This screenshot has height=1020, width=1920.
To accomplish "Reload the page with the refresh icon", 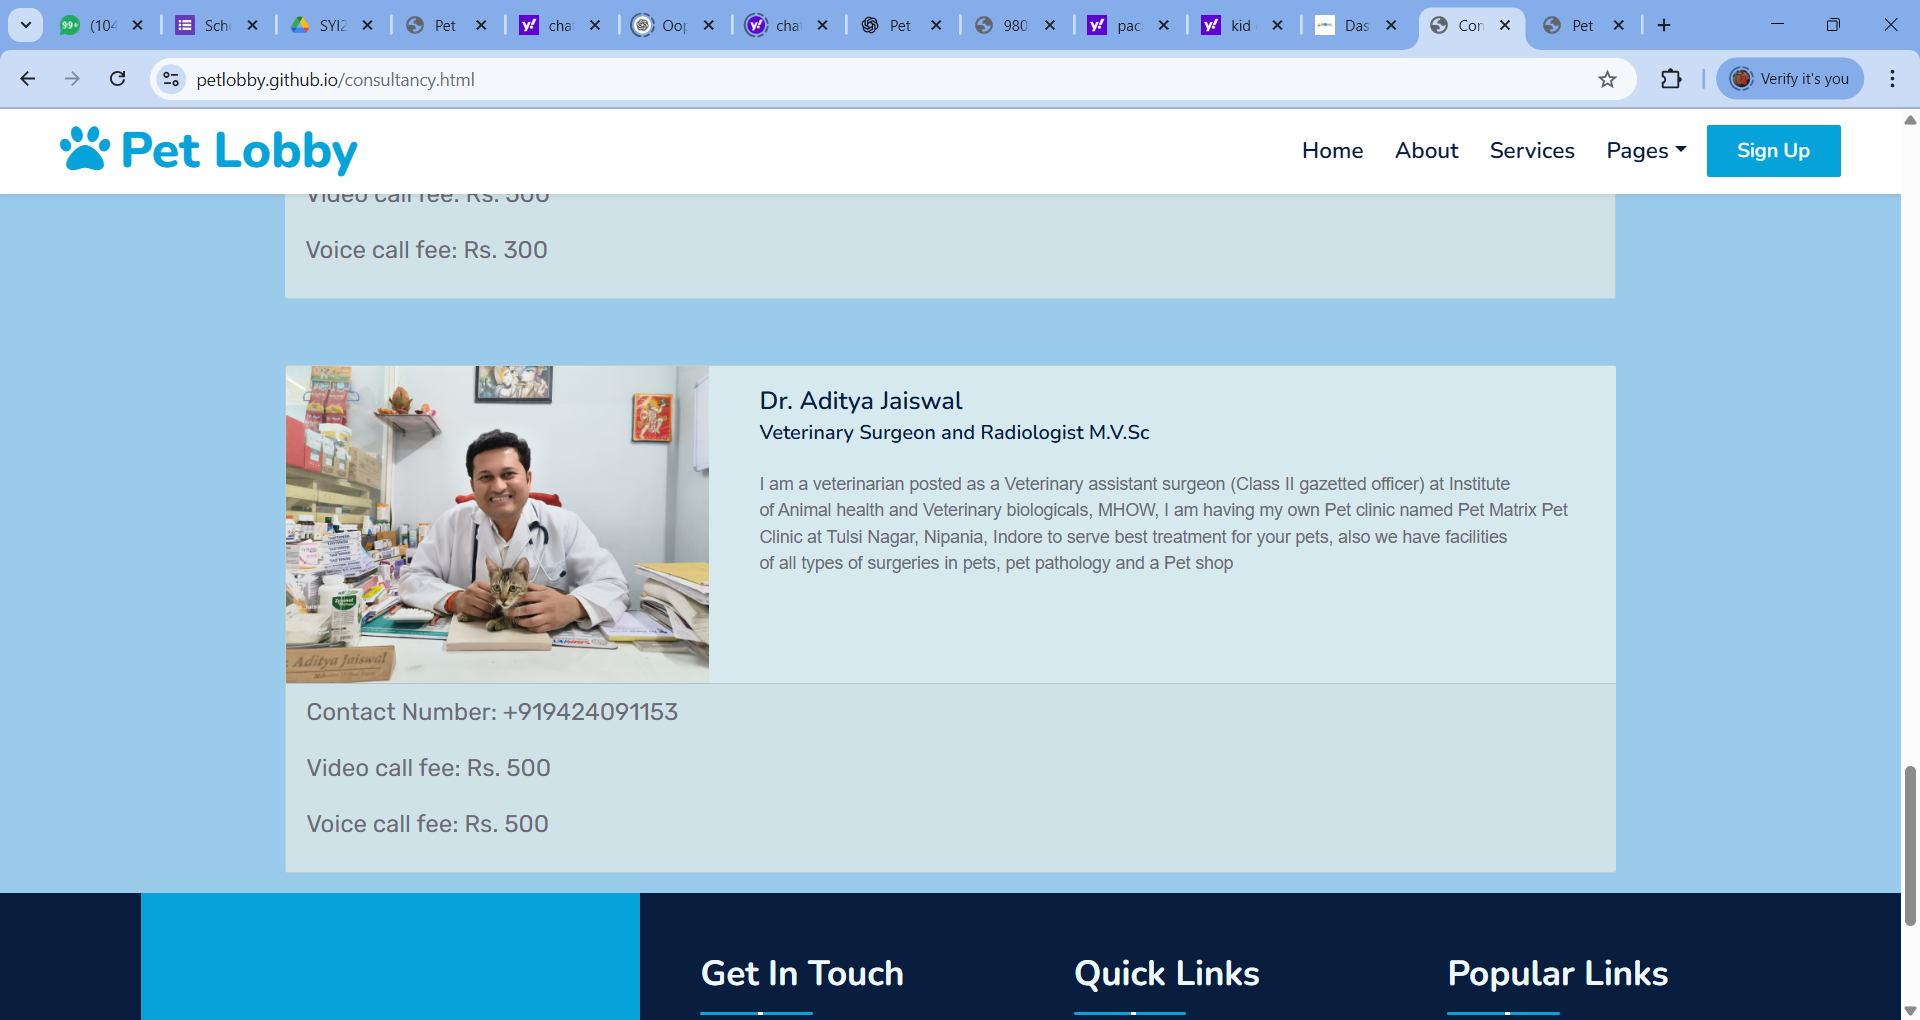I will coord(117,79).
